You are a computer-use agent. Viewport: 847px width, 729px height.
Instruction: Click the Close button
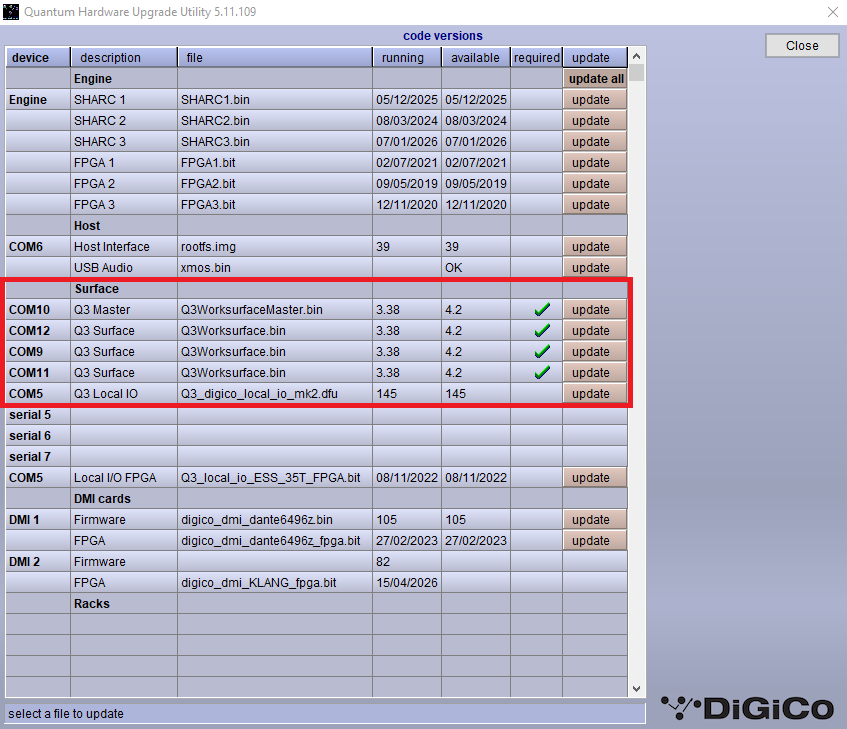802,45
